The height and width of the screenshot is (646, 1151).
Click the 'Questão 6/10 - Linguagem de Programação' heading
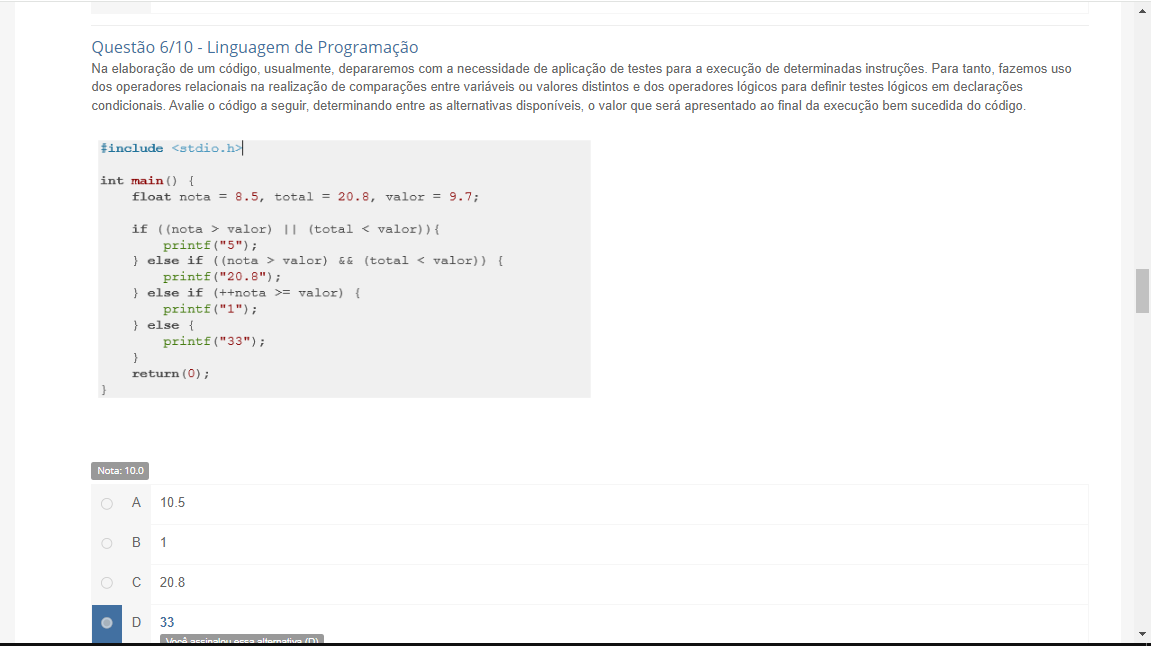point(254,47)
